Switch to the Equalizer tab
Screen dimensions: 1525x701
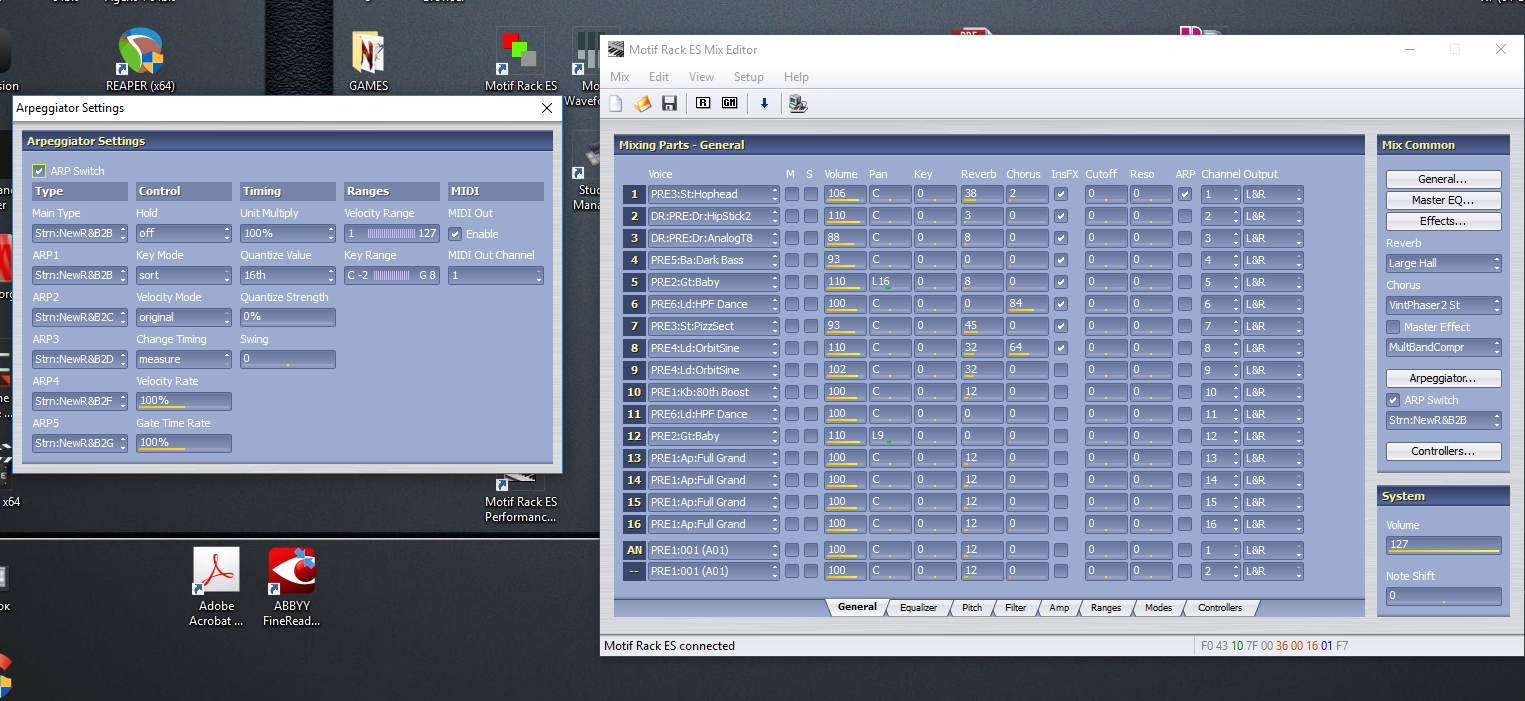pyautogui.click(x=918, y=608)
